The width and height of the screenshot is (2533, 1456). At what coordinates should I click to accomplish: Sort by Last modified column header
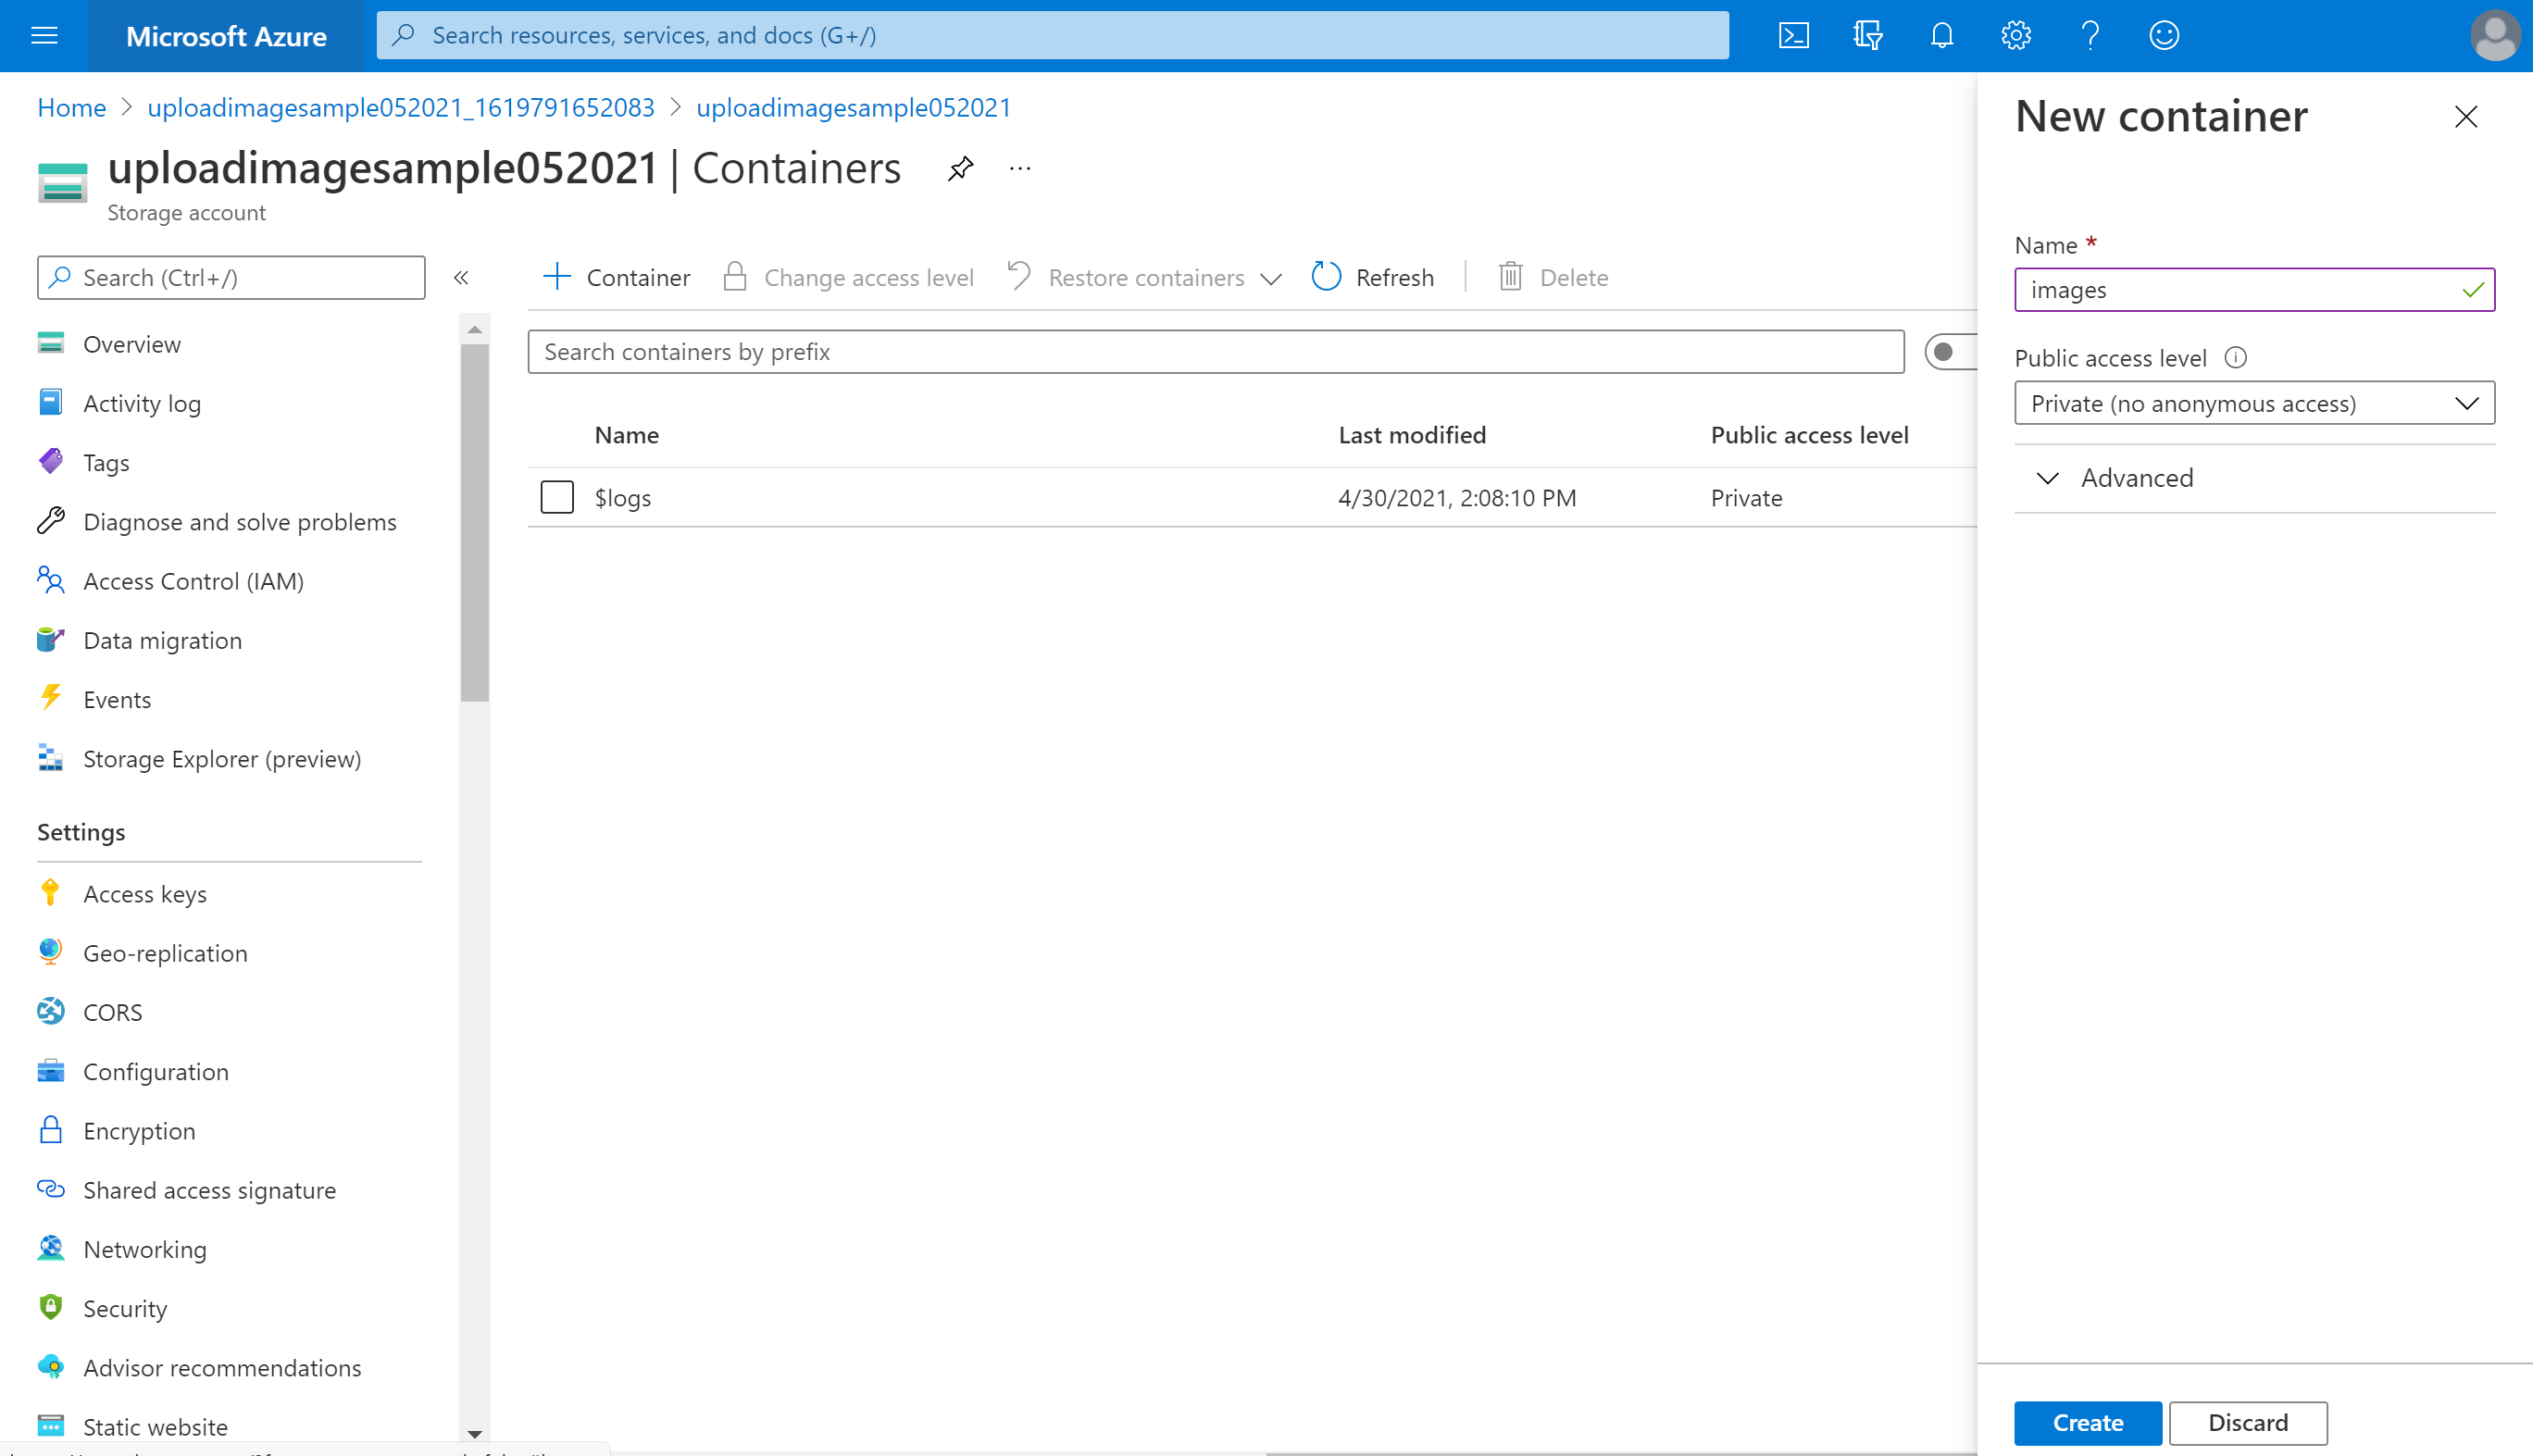(x=1412, y=435)
